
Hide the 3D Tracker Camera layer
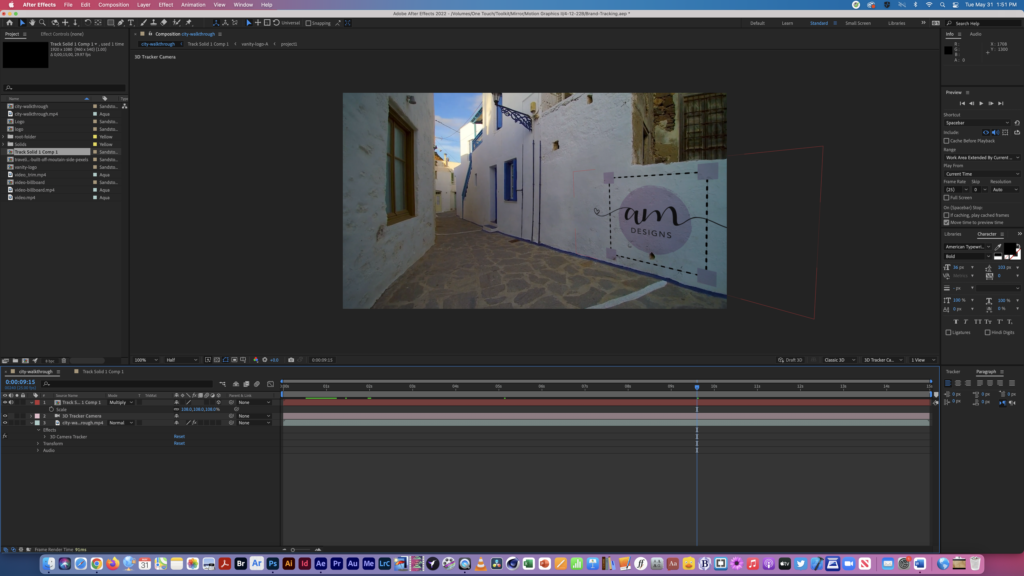coord(5,416)
